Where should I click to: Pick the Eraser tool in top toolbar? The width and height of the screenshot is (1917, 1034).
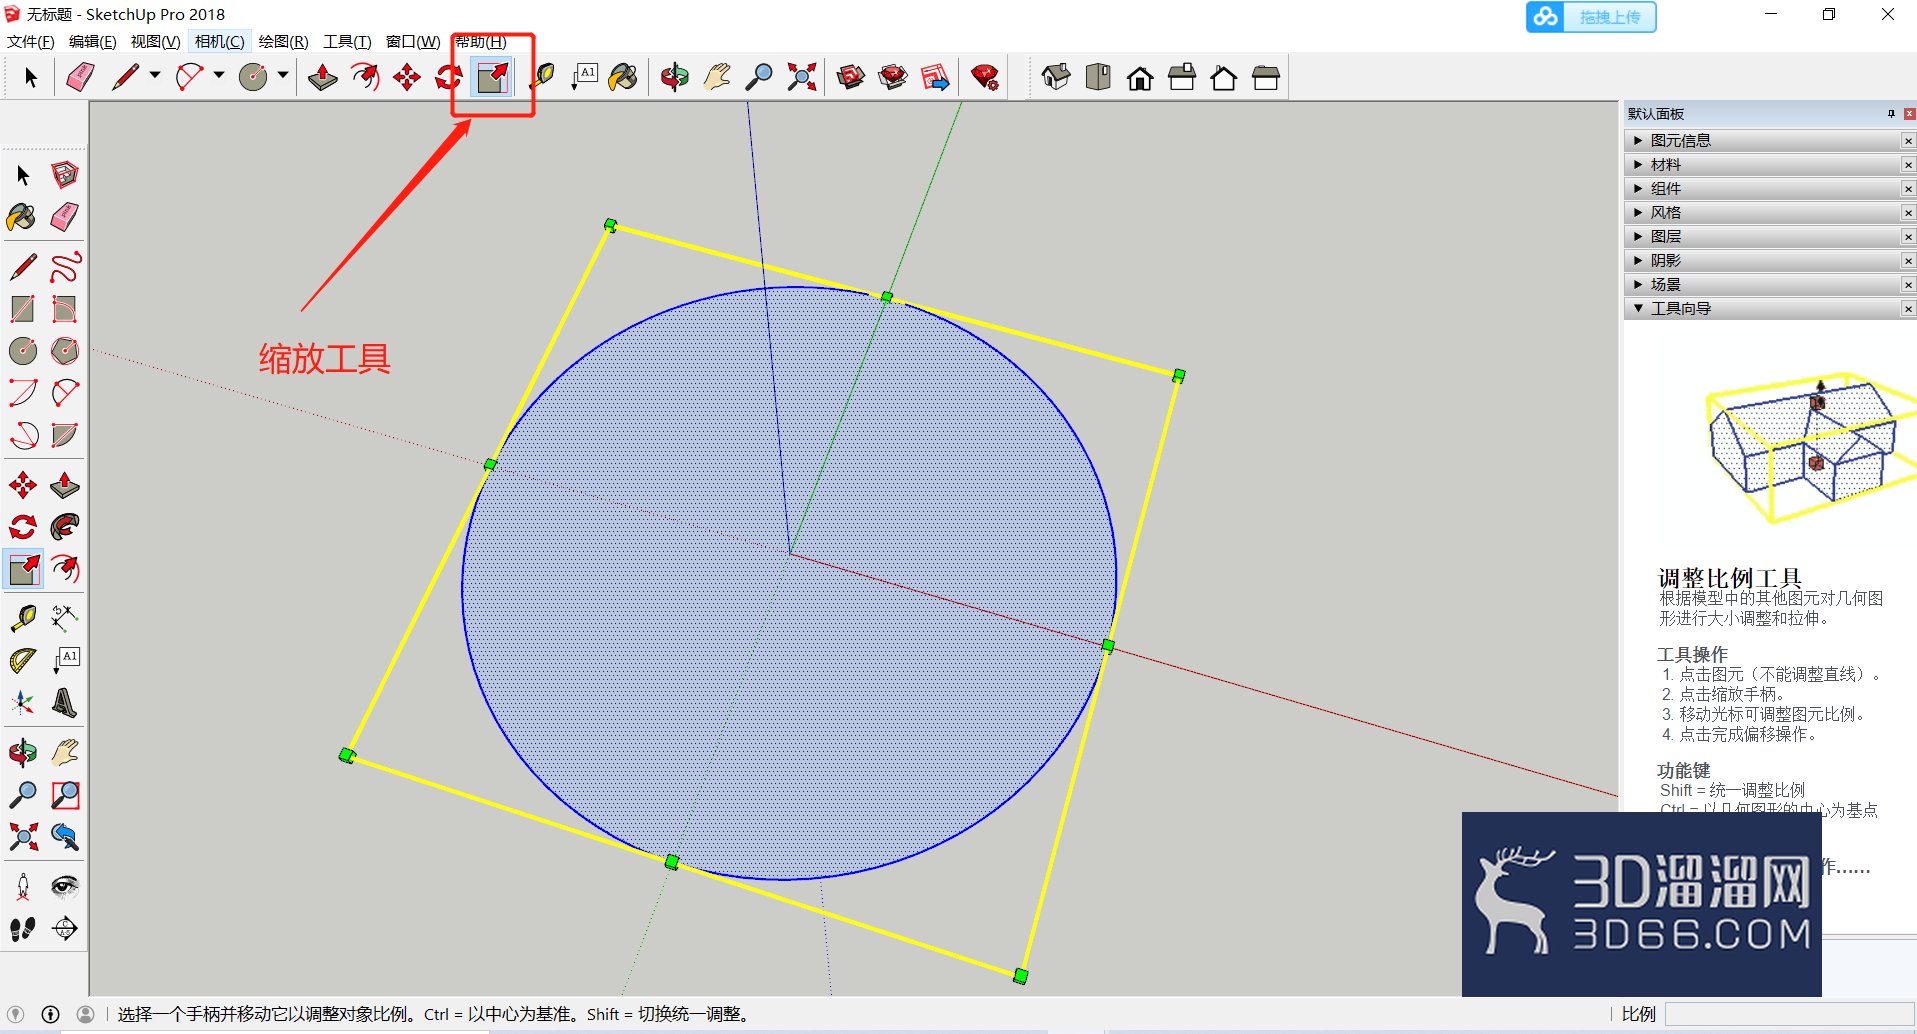coord(80,77)
